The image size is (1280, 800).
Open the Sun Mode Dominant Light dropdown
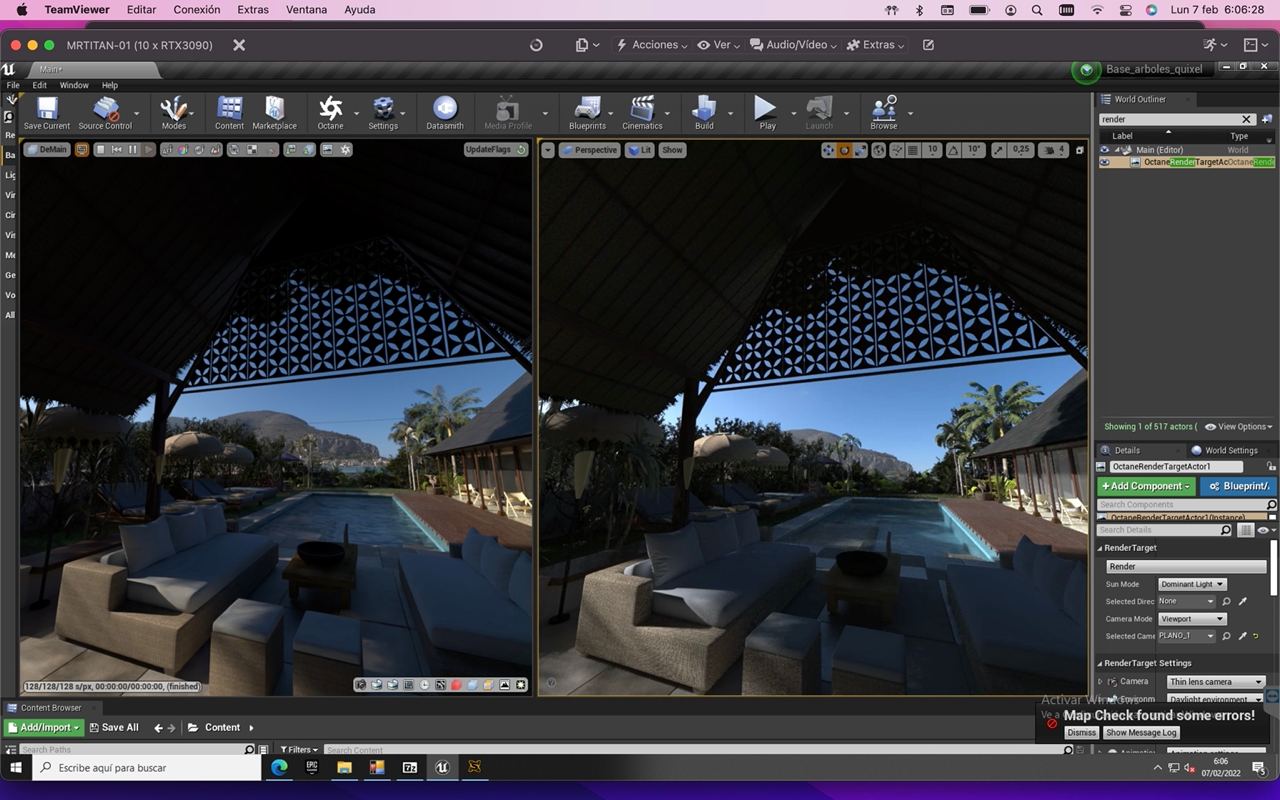tap(1192, 584)
